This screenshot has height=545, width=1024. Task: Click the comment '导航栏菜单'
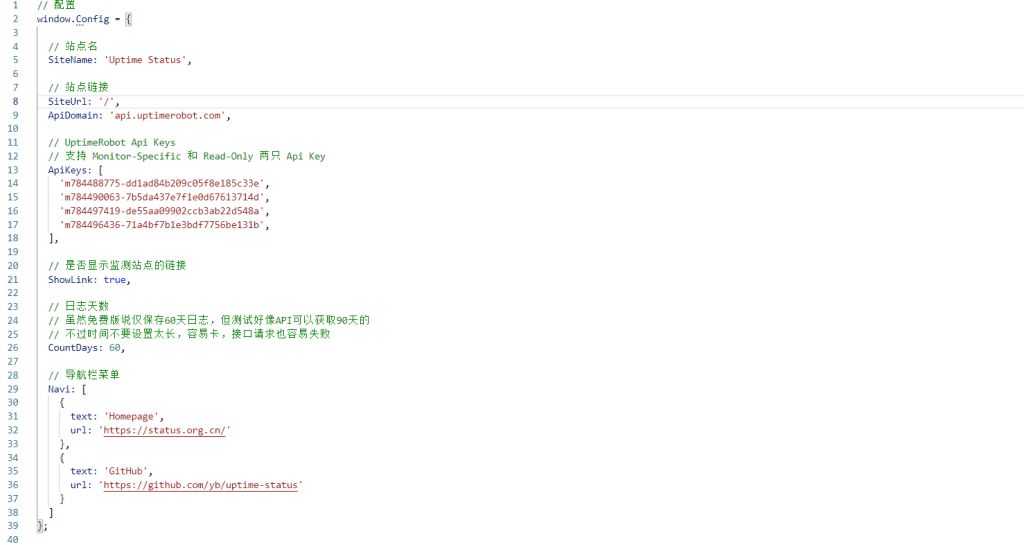pos(84,375)
